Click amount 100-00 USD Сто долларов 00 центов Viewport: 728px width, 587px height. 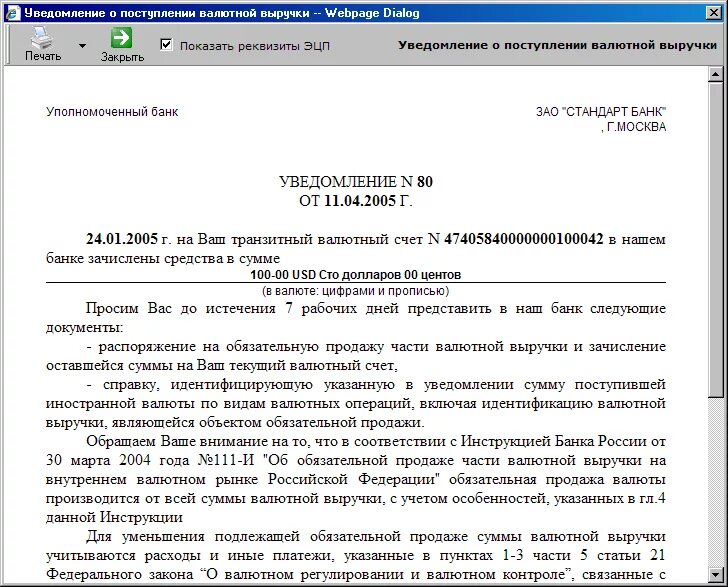point(356,275)
